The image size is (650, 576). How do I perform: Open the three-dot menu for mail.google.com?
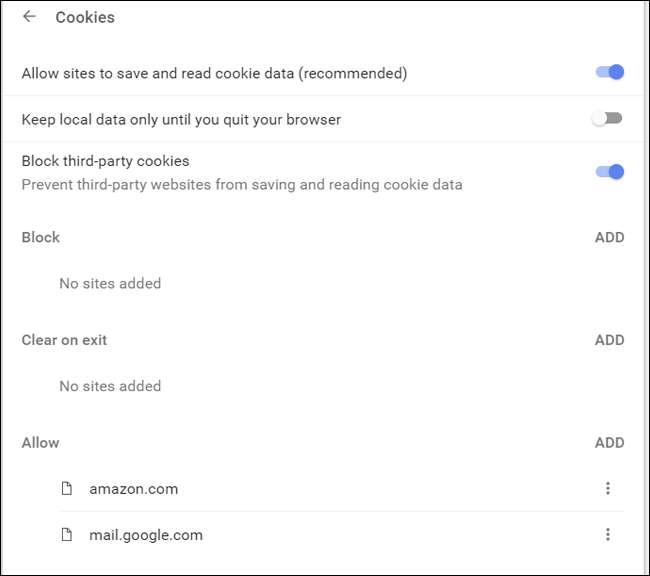coord(607,535)
